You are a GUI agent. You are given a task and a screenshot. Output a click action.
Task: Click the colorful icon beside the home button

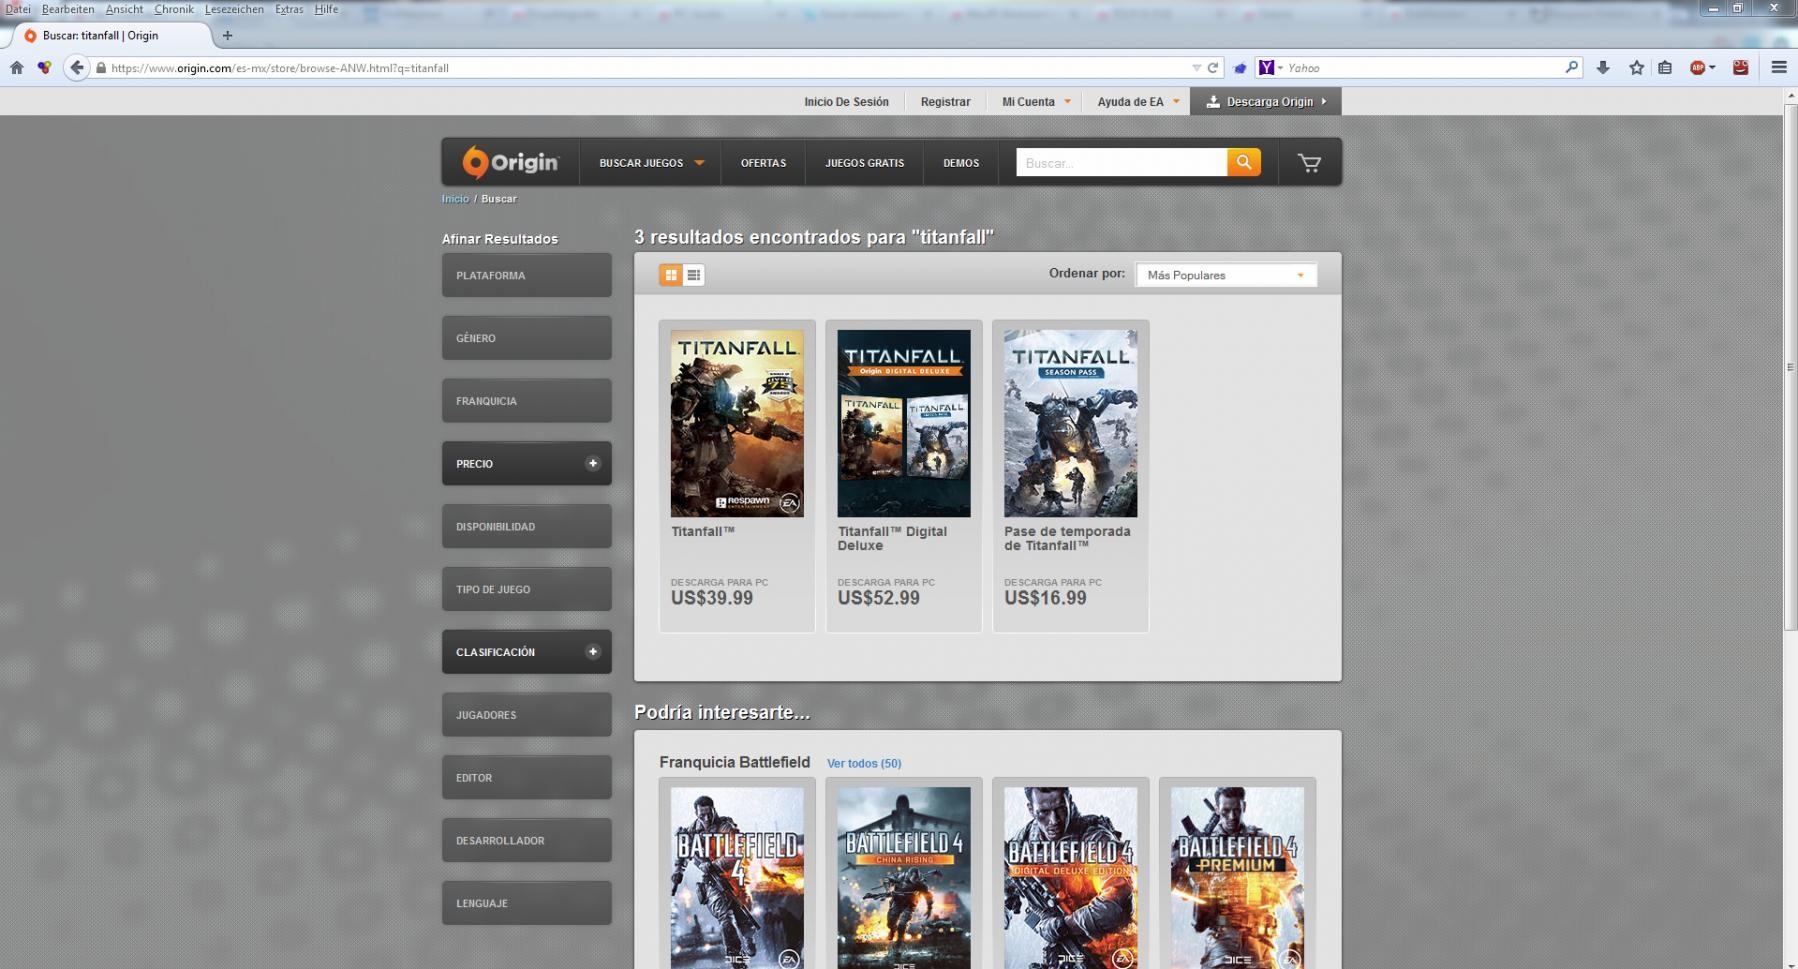click(44, 68)
